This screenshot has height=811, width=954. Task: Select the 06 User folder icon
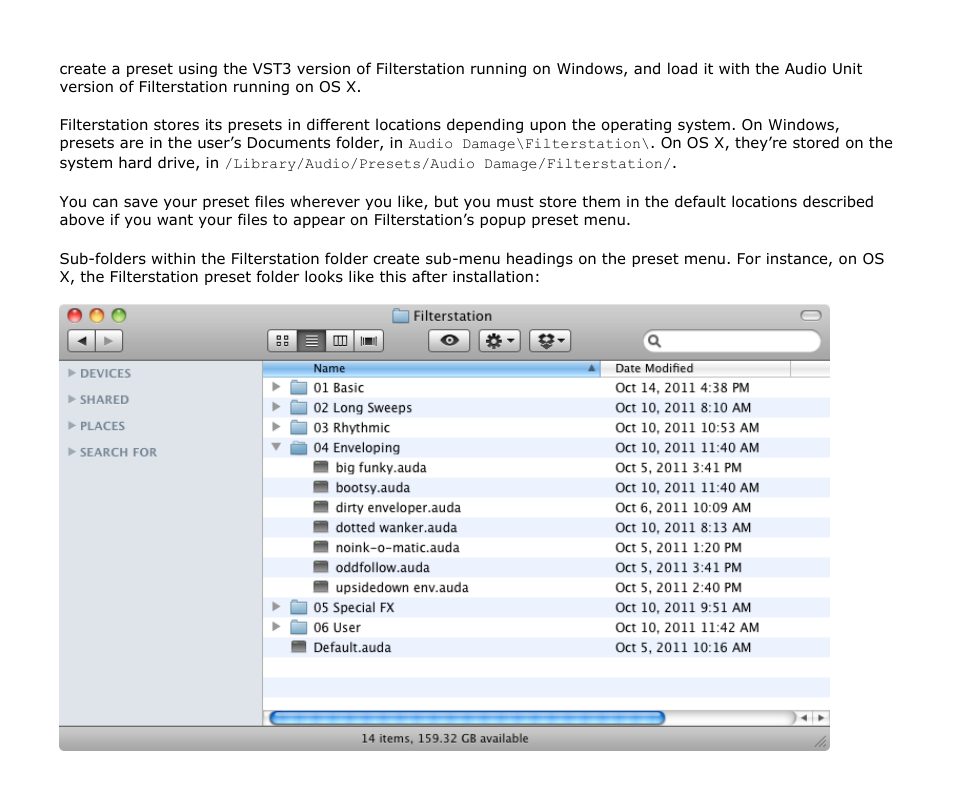pos(299,627)
